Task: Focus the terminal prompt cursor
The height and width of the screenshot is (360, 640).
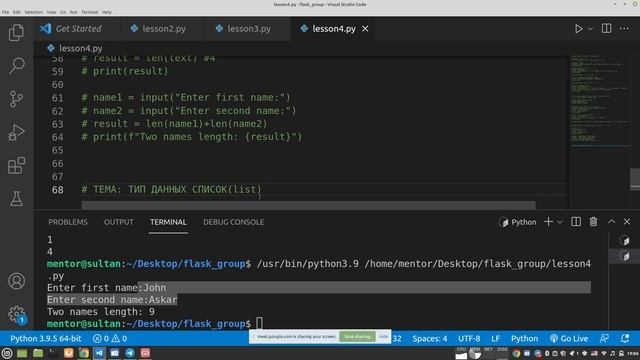Action: 260,324
